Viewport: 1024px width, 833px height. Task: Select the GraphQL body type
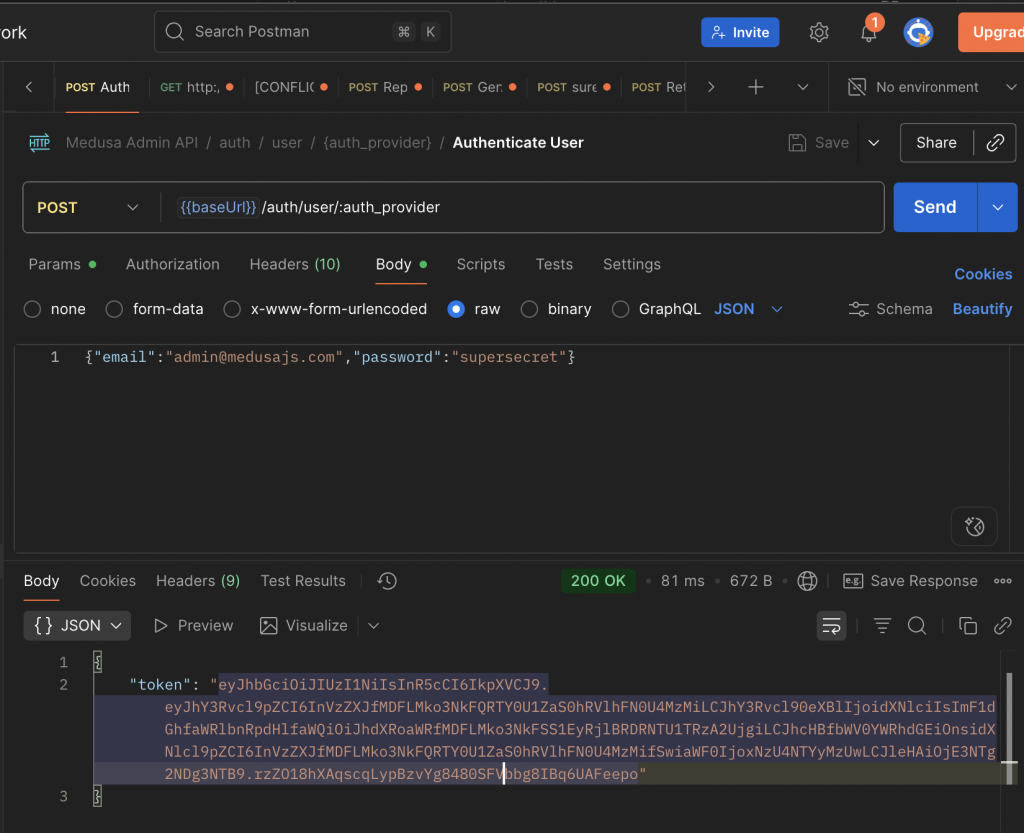tap(620, 309)
